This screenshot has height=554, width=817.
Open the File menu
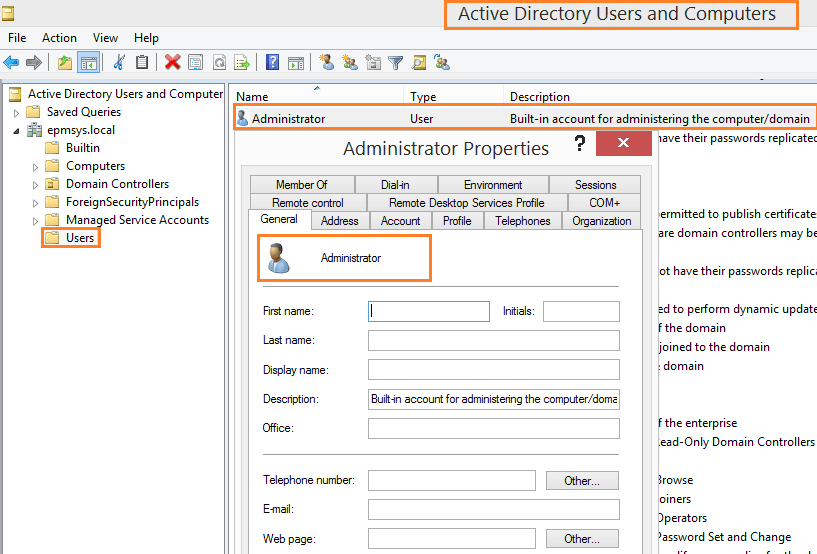click(x=17, y=38)
